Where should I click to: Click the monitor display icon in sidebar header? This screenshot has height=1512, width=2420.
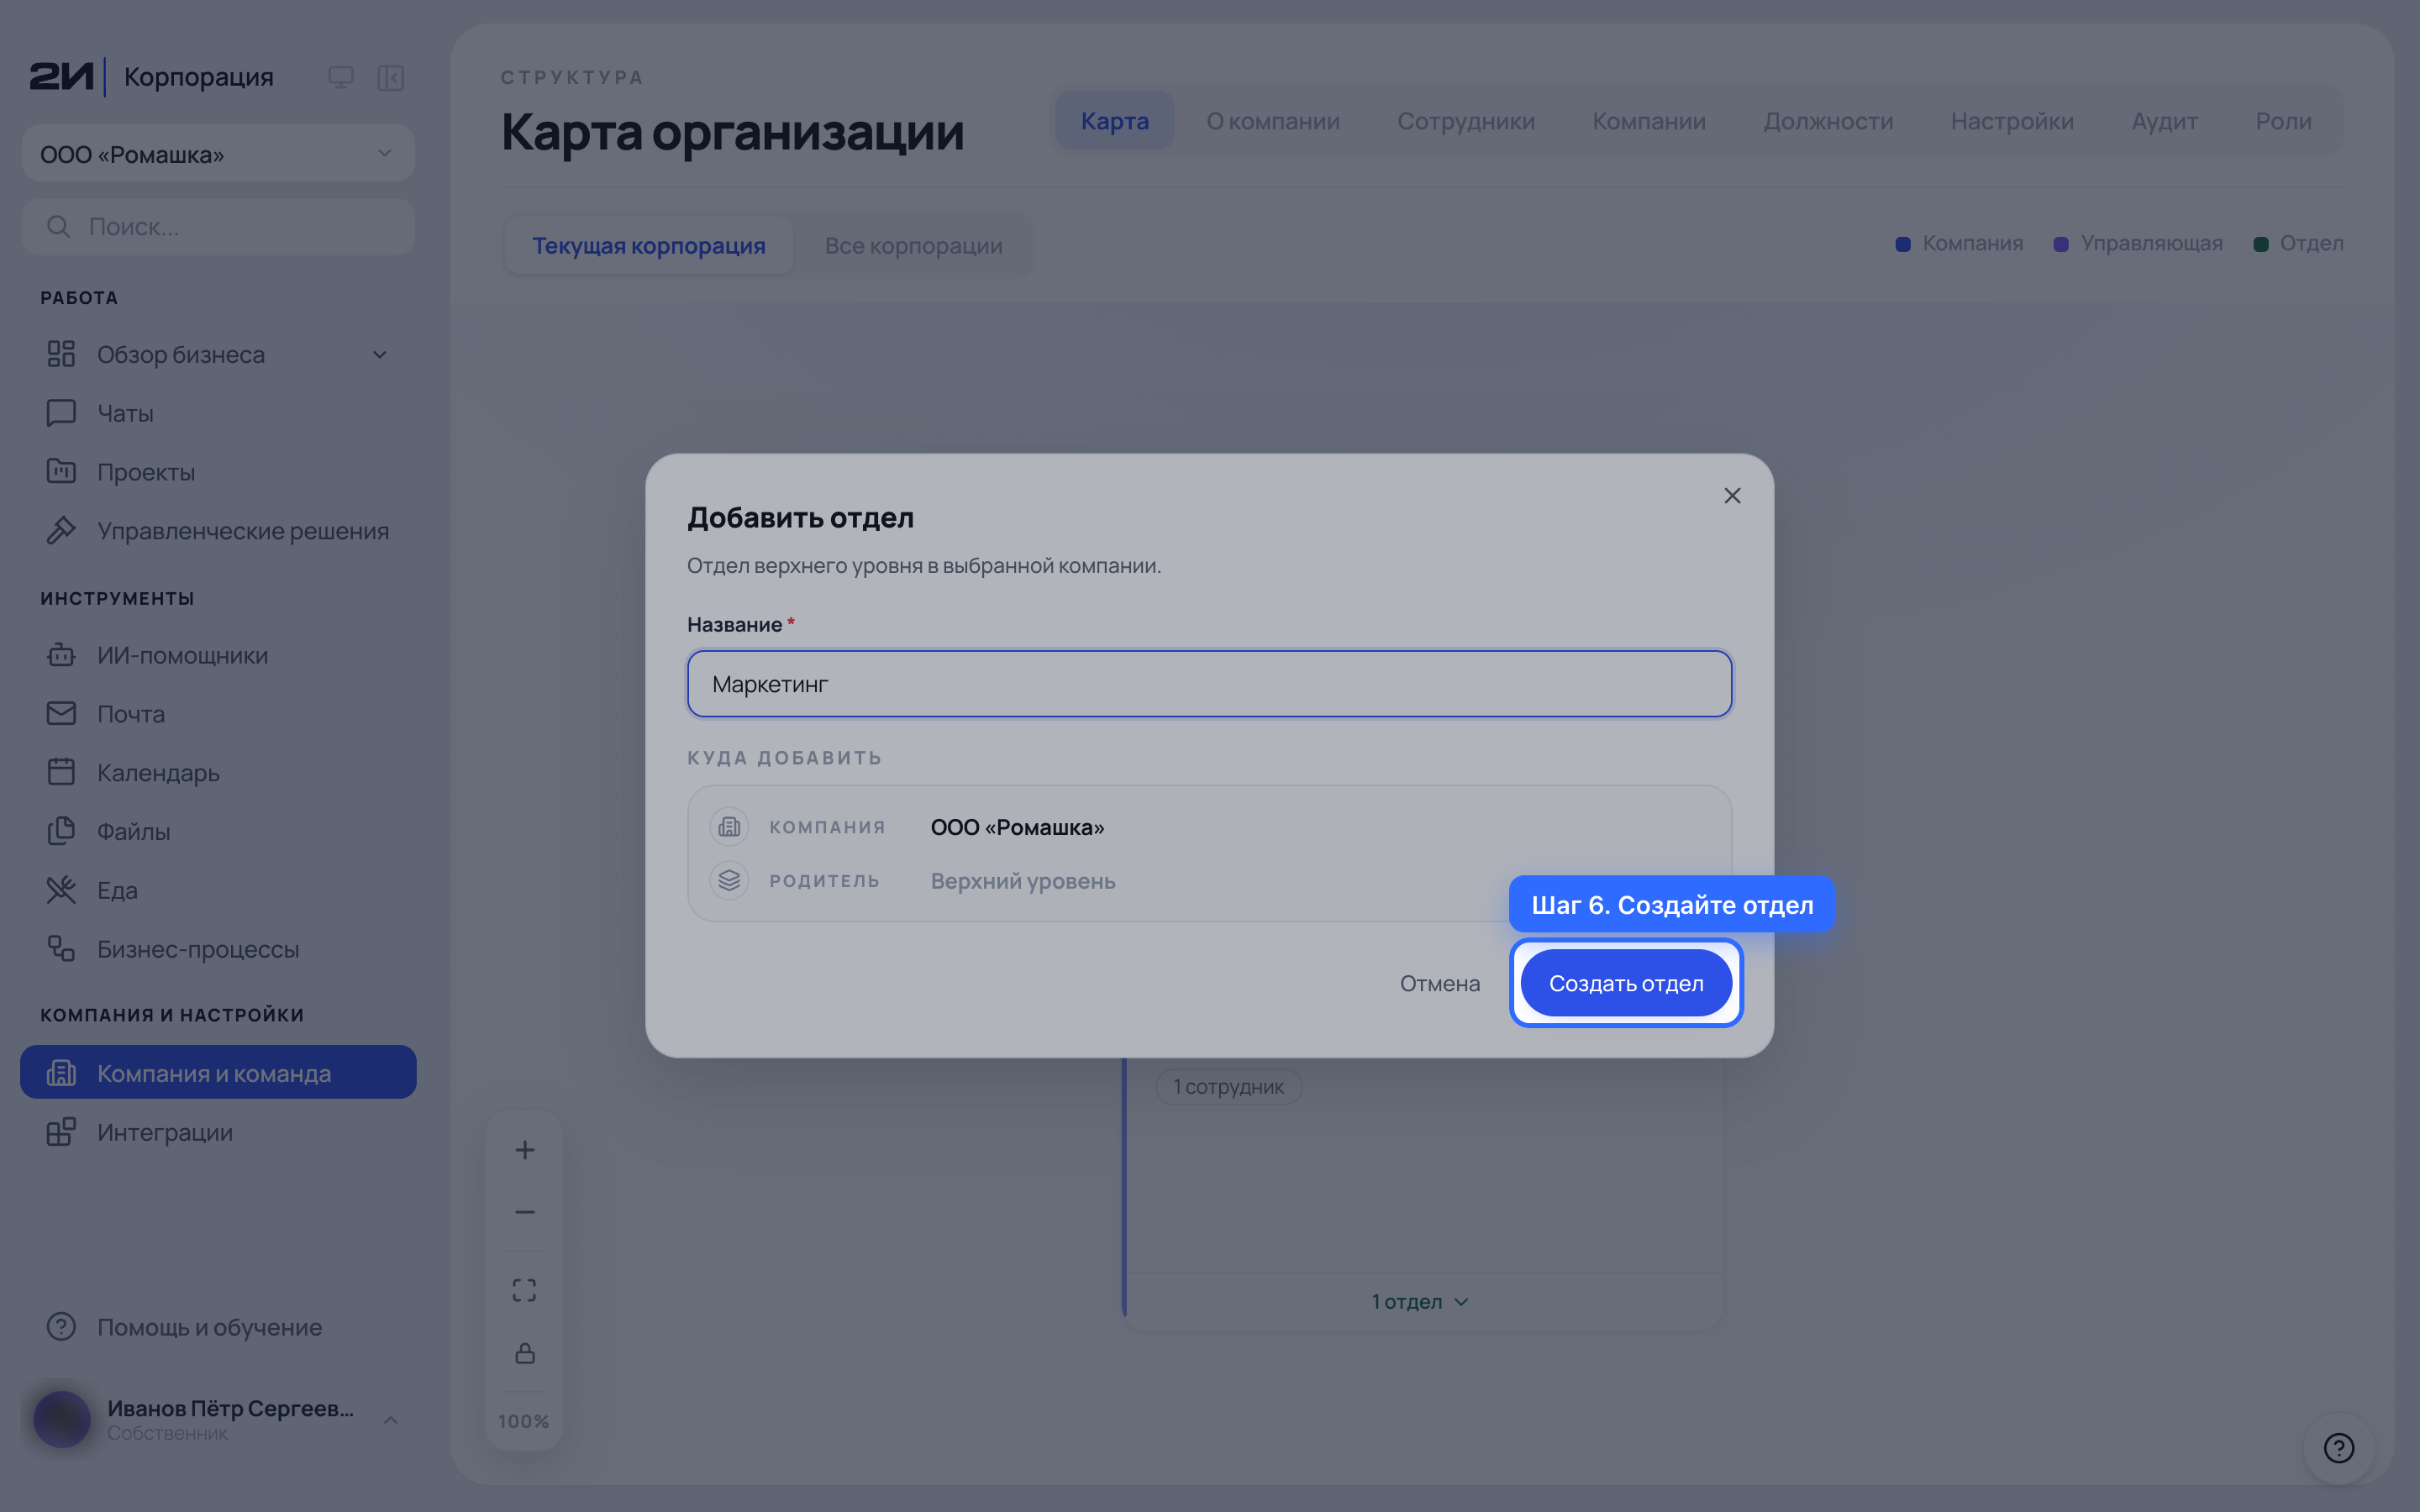click(x=341, y=77)
